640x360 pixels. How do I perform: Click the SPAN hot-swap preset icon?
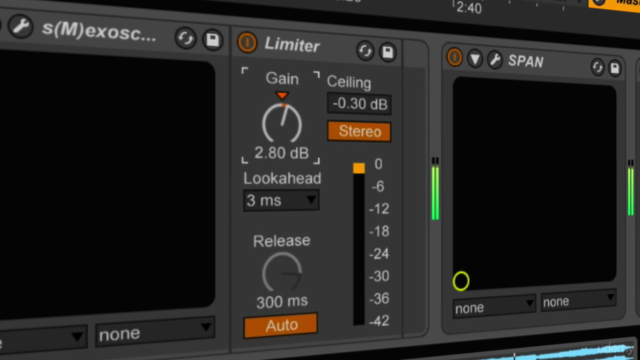tap(598, 67)
